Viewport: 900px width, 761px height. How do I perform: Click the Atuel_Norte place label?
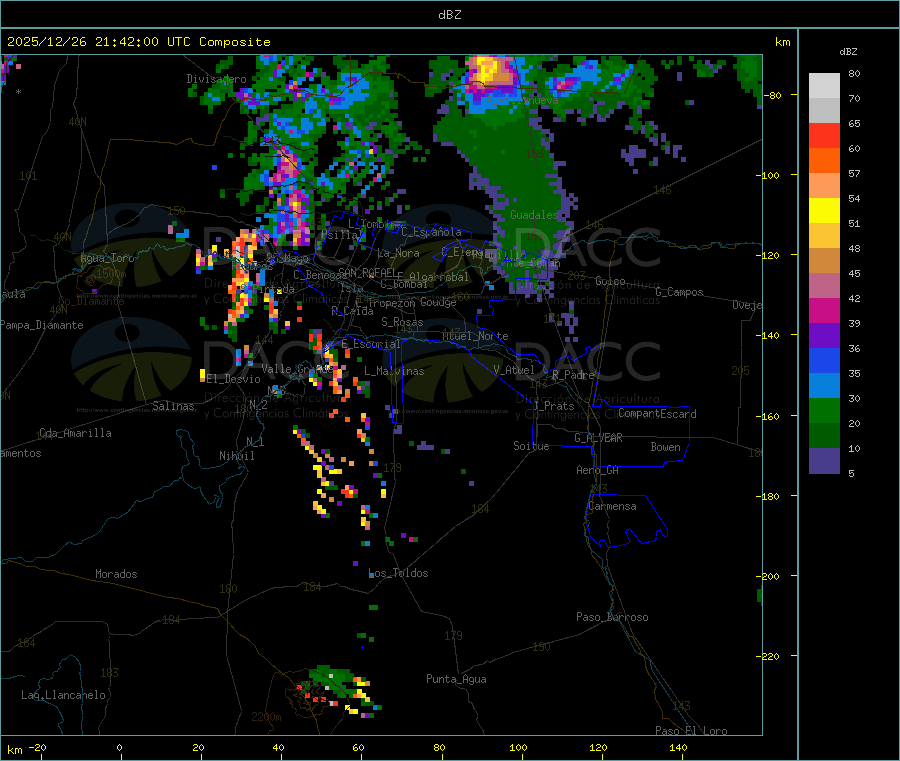click(475, 336)
